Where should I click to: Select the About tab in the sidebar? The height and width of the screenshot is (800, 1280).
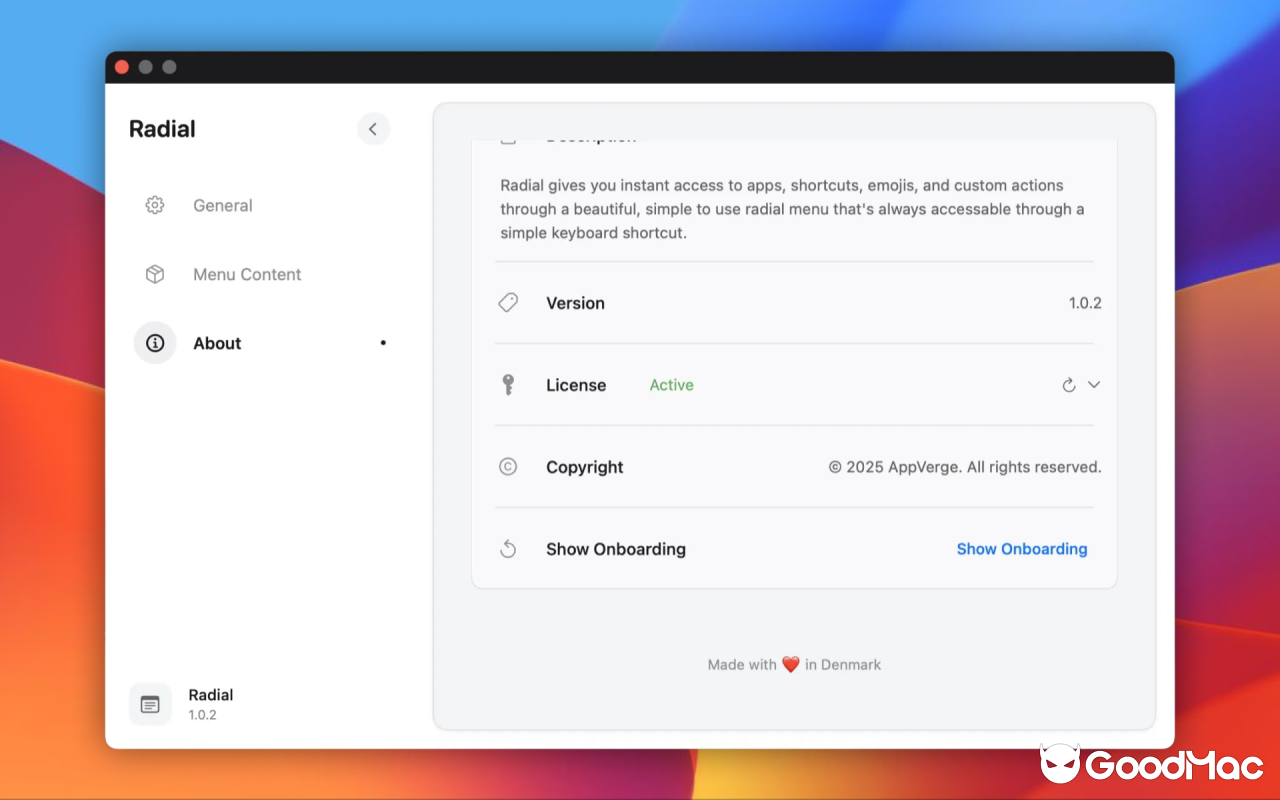tap(217, 342)
